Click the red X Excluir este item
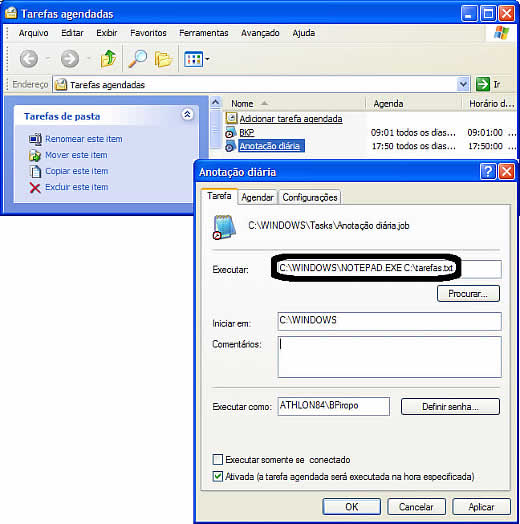Image resolution: width=520 pixels, height=524 pixels. pos(35,187)
